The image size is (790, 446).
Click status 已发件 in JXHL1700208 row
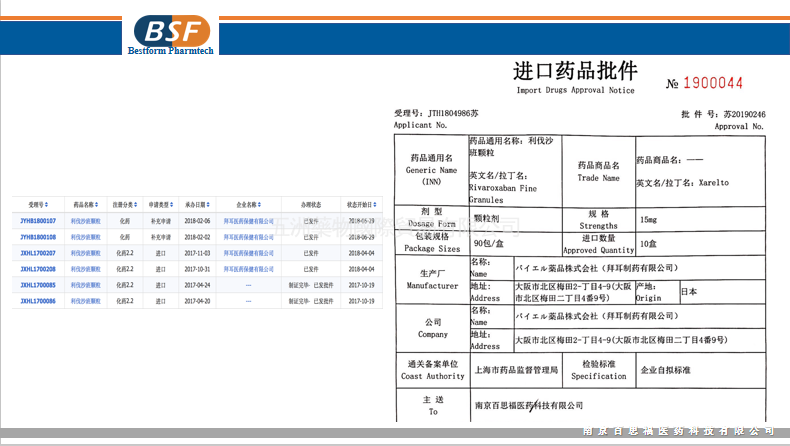(x=311, y=269)
